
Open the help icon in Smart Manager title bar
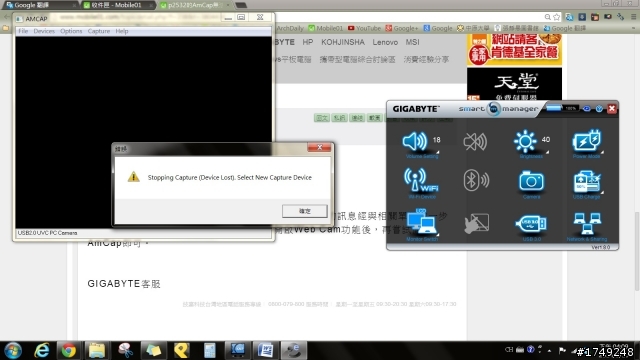(x=599, y=109)
